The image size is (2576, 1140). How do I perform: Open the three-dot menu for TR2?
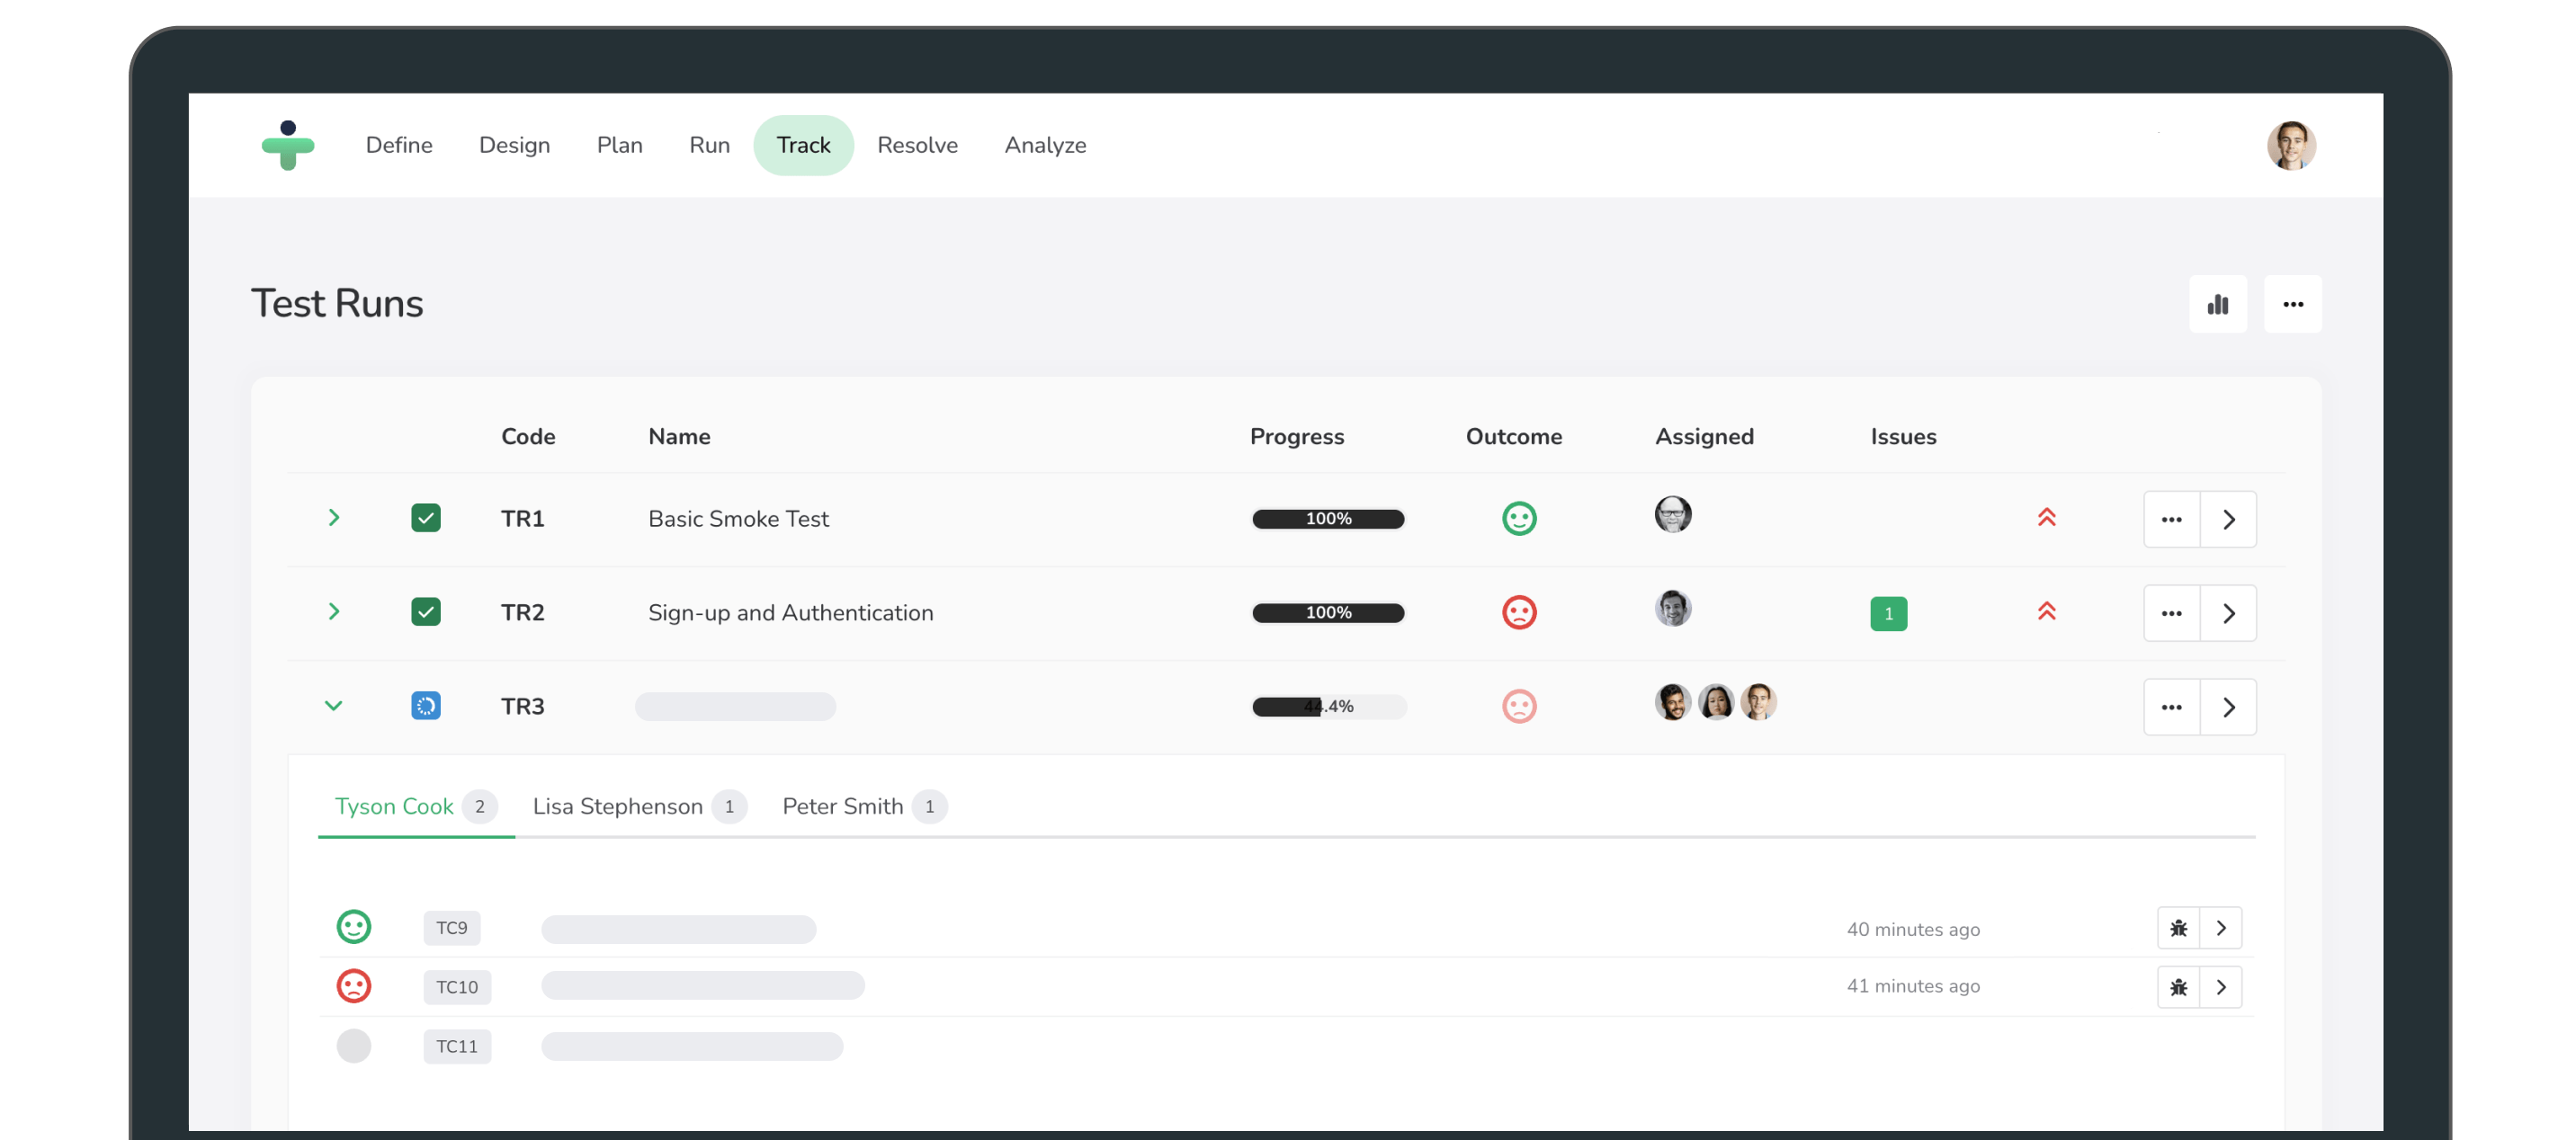(2171, 613)
